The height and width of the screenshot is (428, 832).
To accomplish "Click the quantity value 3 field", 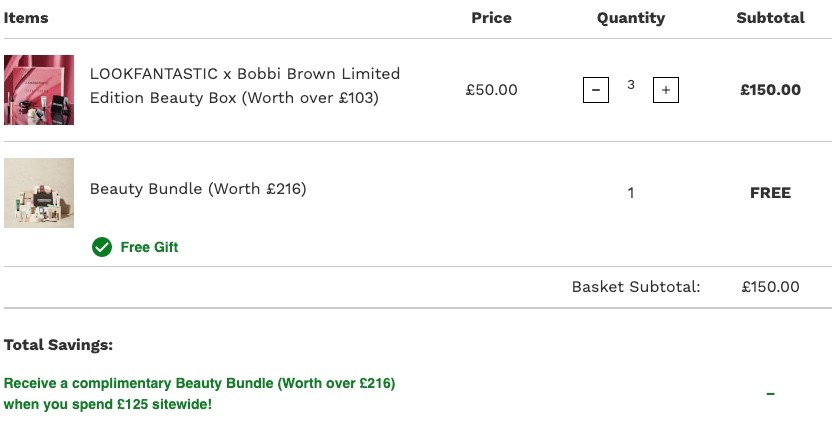I will tap(630, 85).
